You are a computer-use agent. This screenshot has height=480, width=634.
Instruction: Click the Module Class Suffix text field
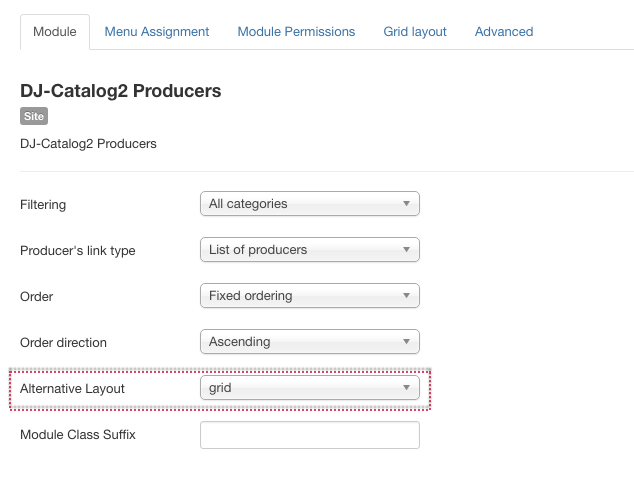(310, 435)
